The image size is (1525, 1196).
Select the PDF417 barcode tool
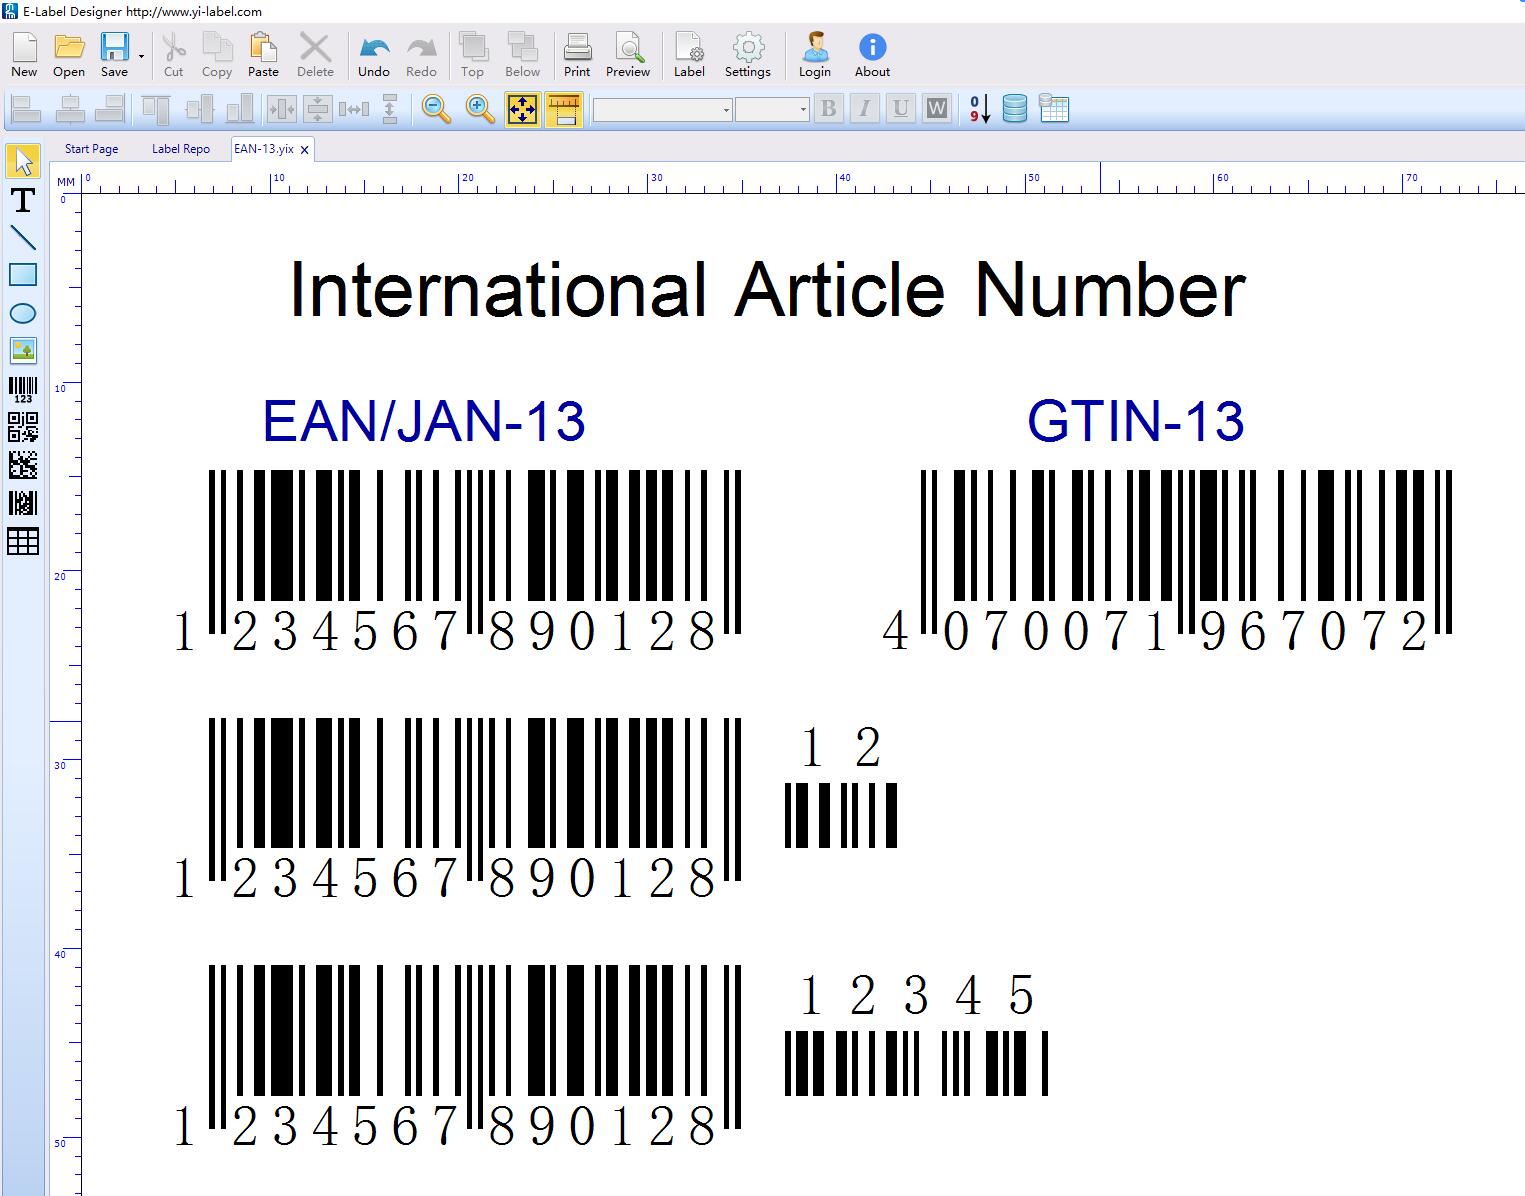(22, 503)
